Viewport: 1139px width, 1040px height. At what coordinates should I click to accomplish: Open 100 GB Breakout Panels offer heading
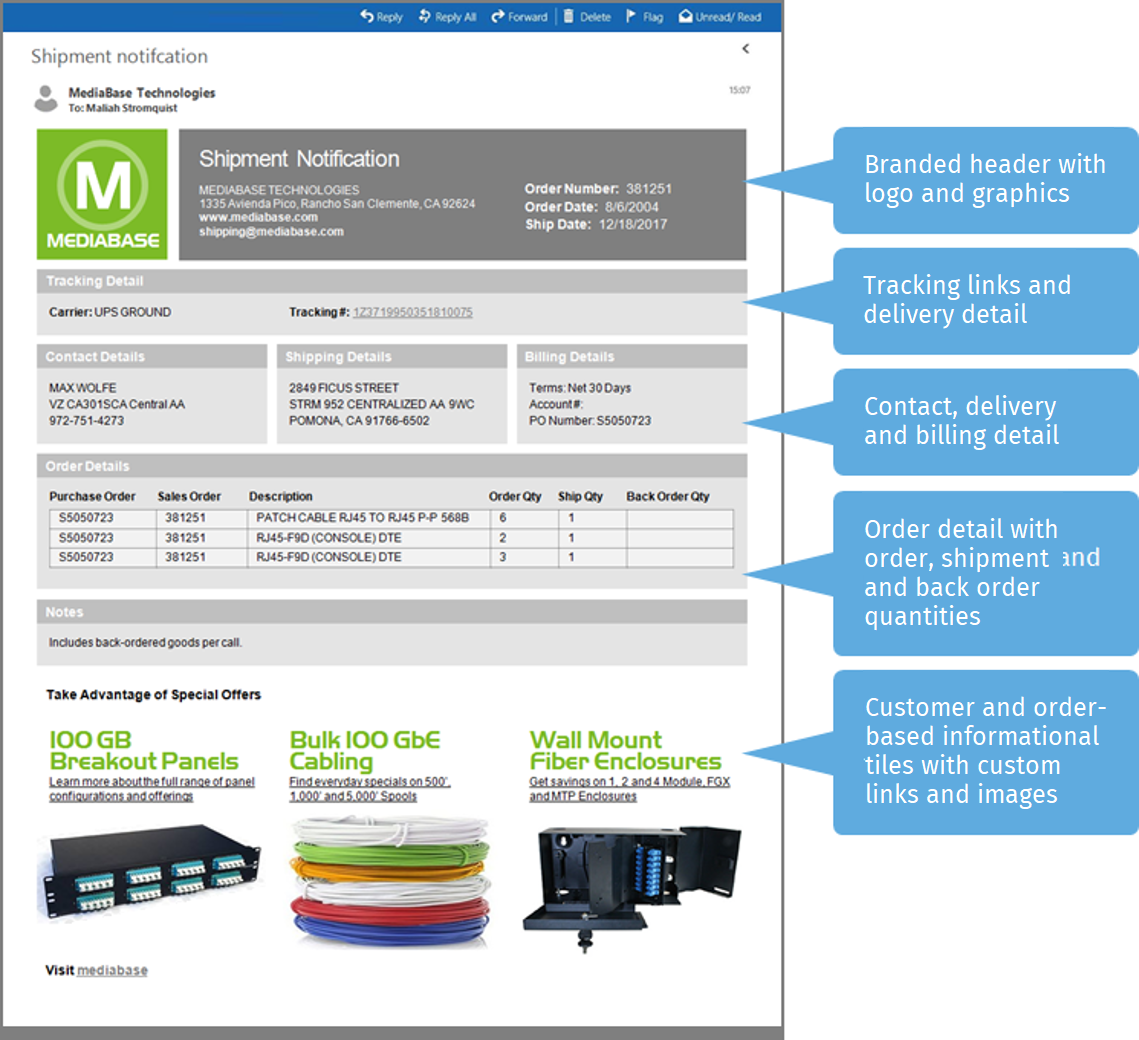144,750
